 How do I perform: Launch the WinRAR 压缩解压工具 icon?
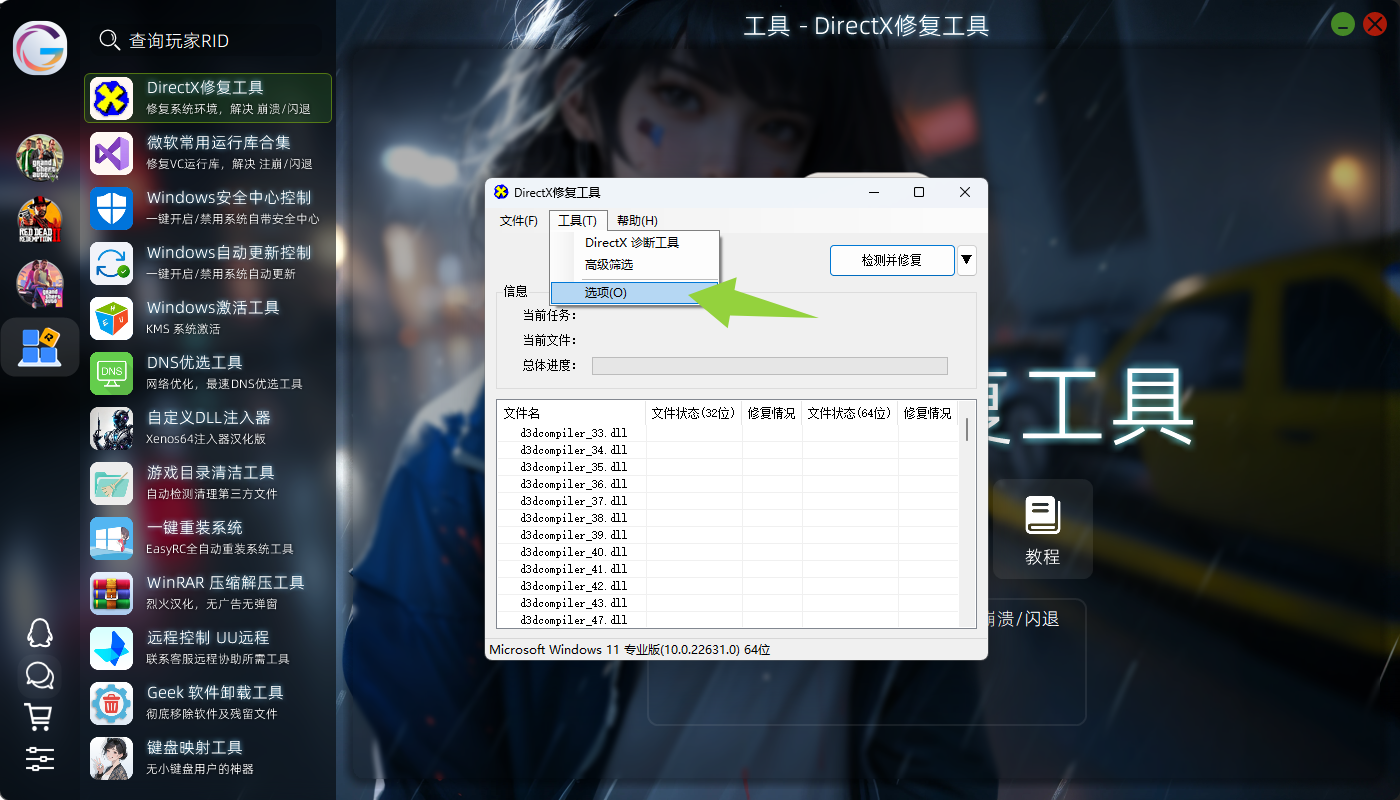(x=112, y=593)
